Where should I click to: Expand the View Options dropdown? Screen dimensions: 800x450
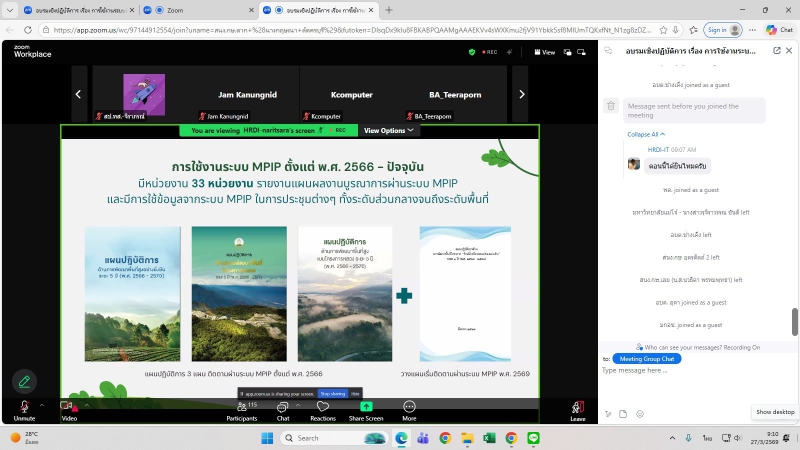[388, 131]
